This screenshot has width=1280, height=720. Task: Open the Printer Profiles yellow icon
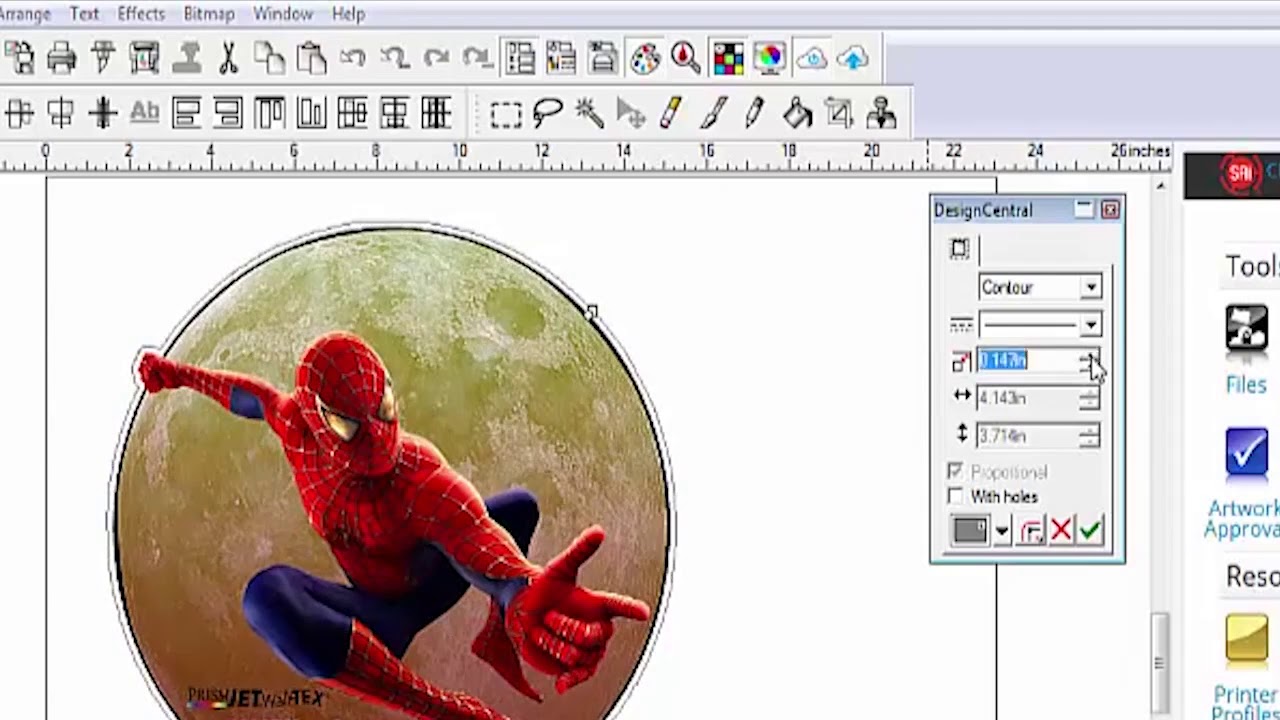[x=1247, y=641]
